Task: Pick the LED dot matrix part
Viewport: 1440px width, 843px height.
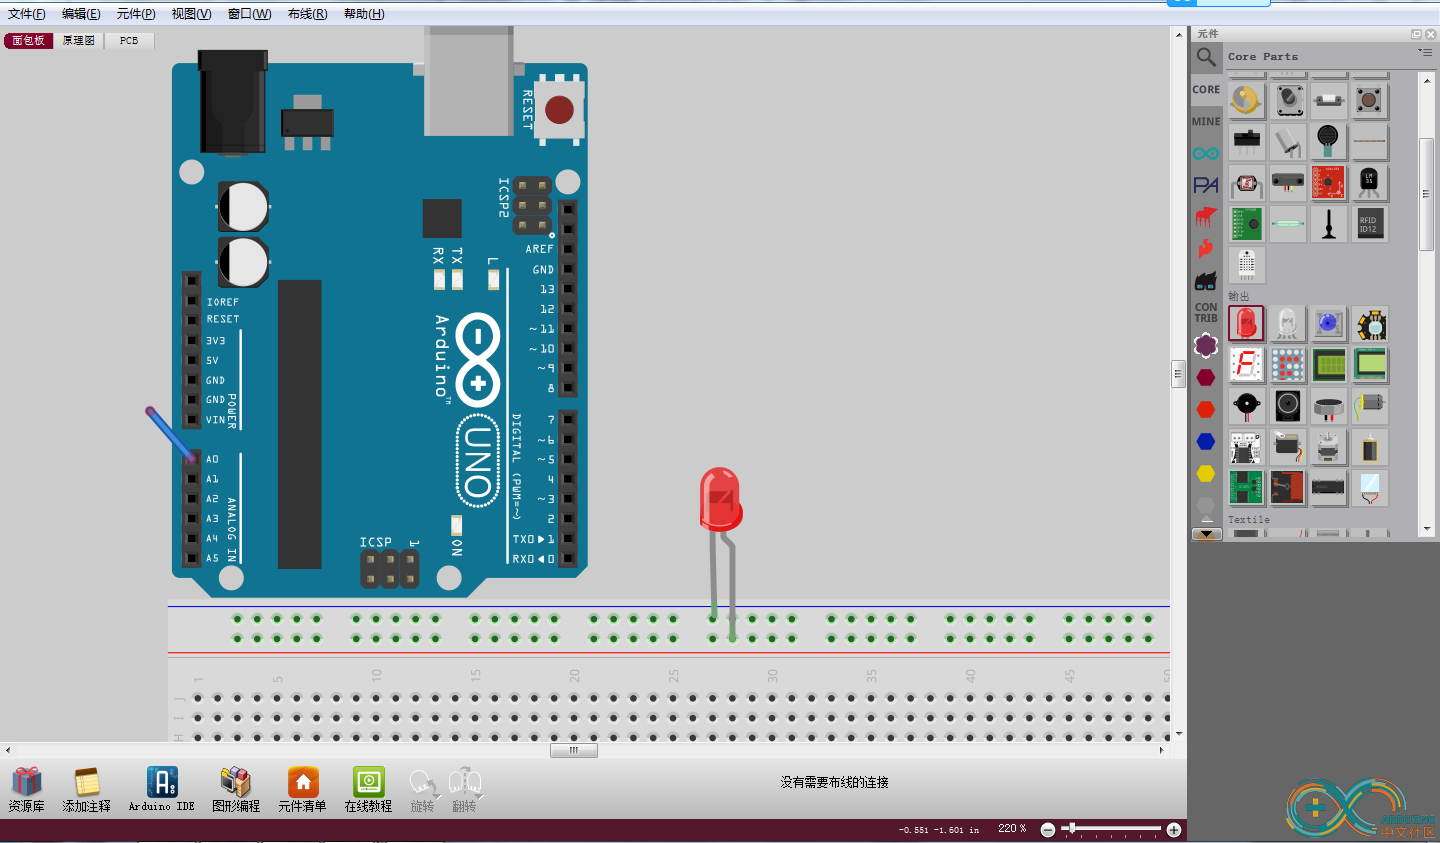Action: (1288, 365)
